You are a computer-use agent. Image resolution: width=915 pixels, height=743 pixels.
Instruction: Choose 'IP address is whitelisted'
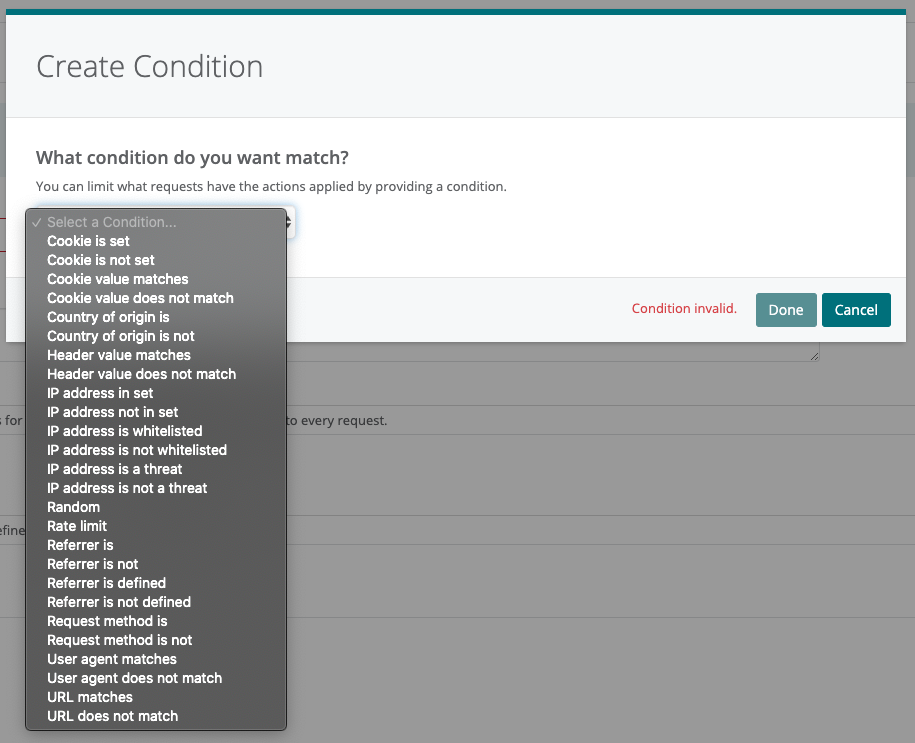(124, 431)
